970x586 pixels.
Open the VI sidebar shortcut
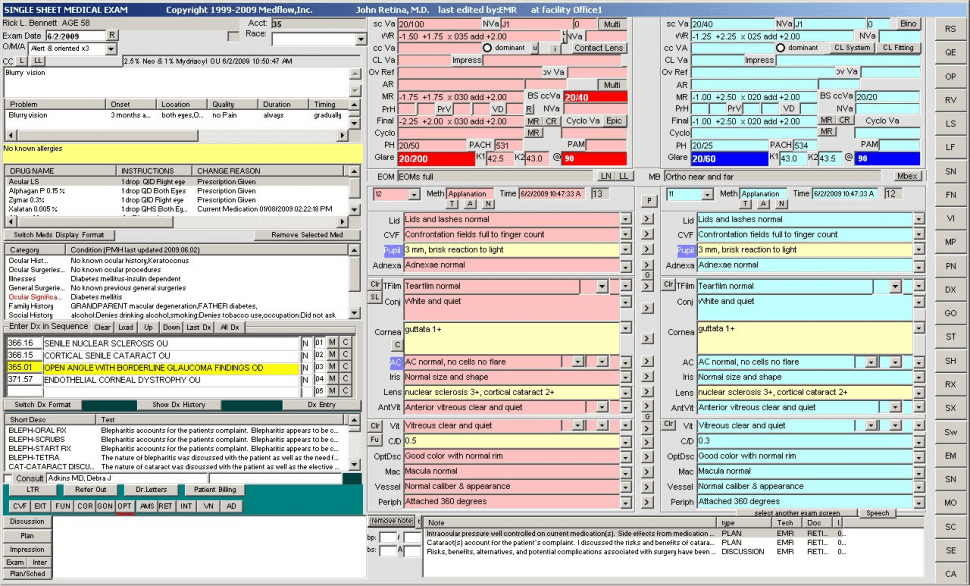coord(951,218)
